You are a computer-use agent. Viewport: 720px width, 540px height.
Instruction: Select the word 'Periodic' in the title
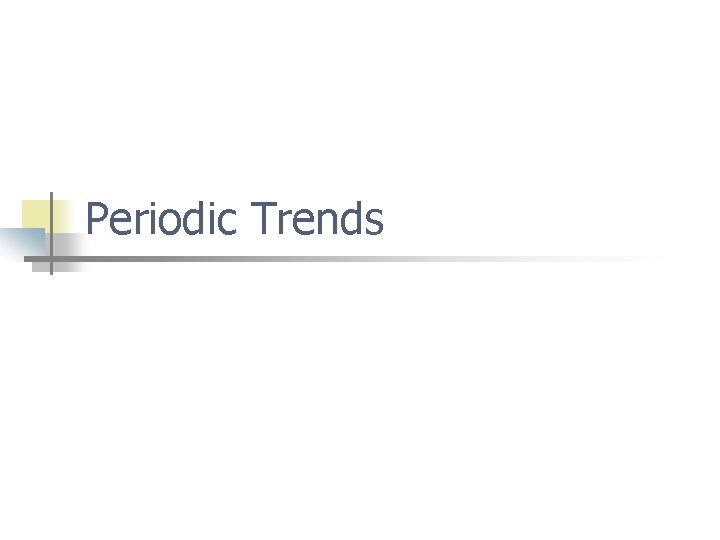click(x=162, y=218)
